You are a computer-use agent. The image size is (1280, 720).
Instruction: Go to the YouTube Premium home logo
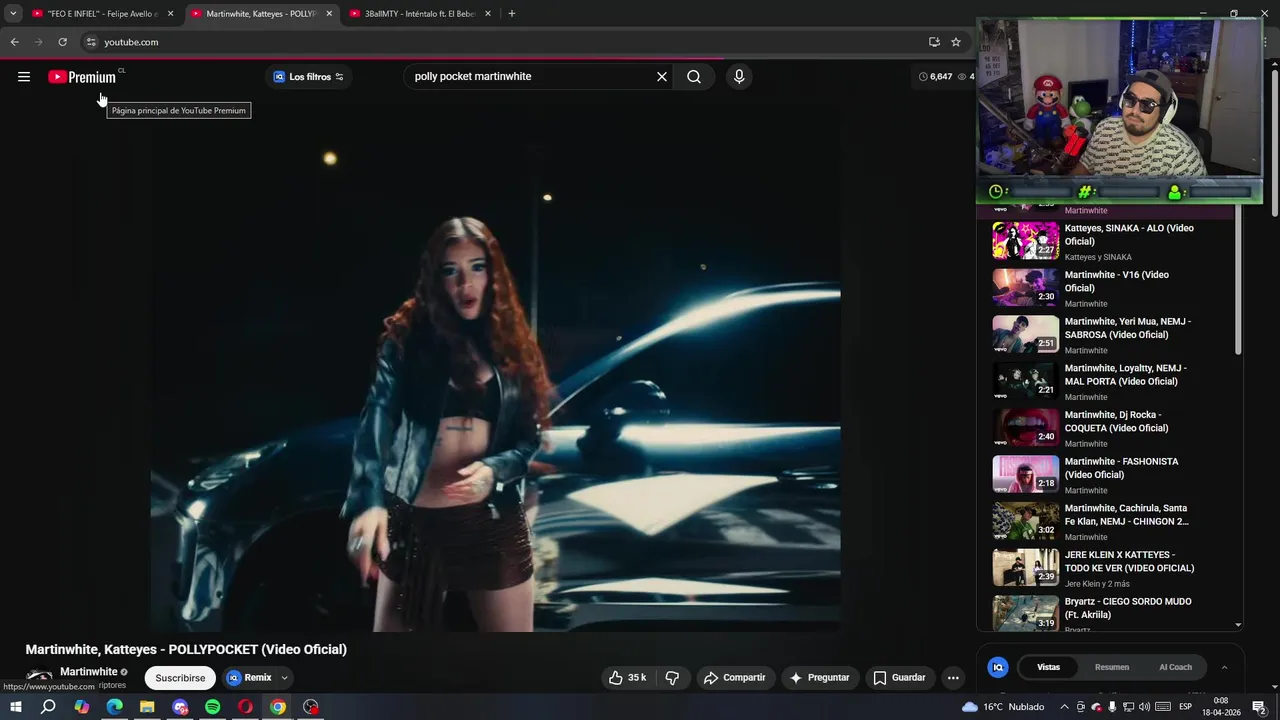(82, 77)
